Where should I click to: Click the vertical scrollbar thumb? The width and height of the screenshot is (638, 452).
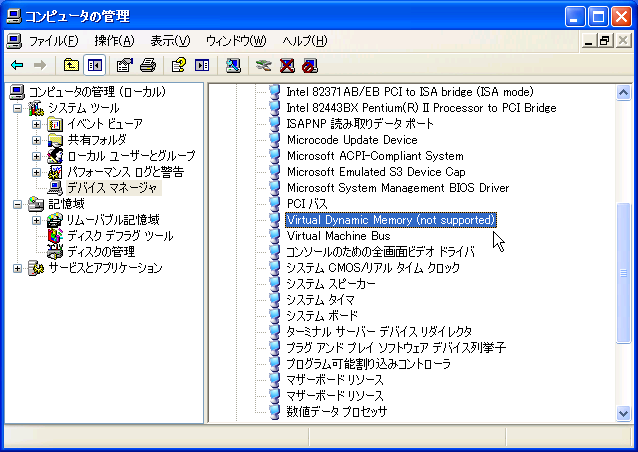point(623,273)
